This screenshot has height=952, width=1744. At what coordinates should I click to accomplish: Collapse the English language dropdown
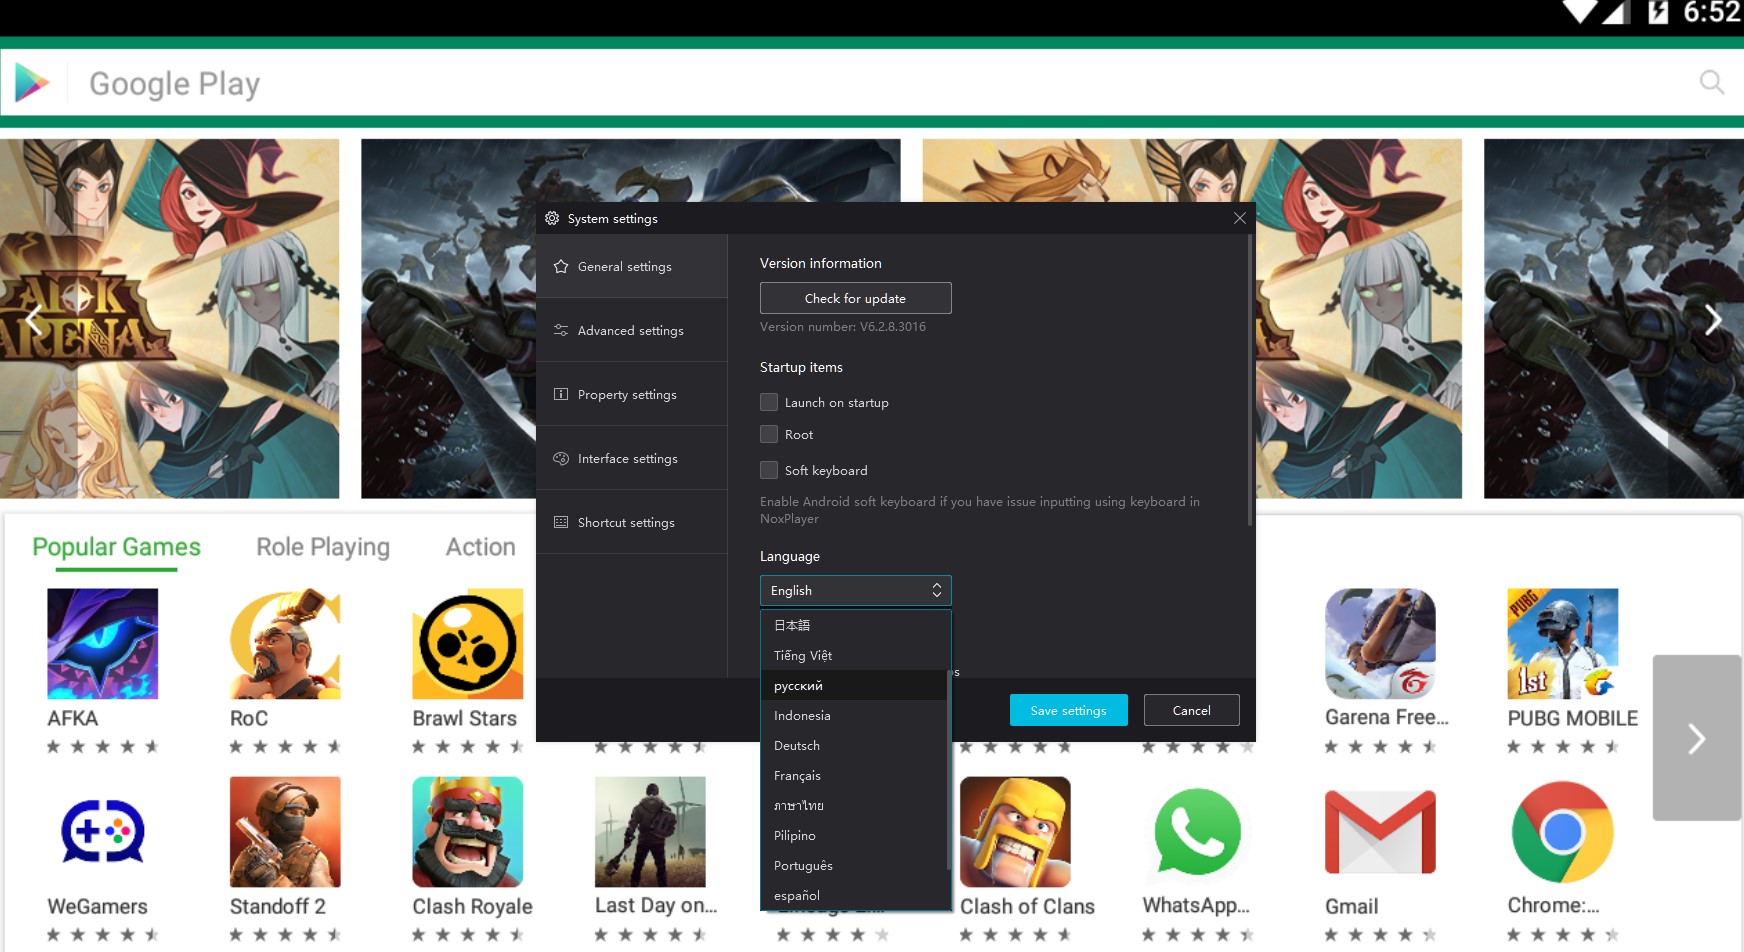click(x=855, y=590)
